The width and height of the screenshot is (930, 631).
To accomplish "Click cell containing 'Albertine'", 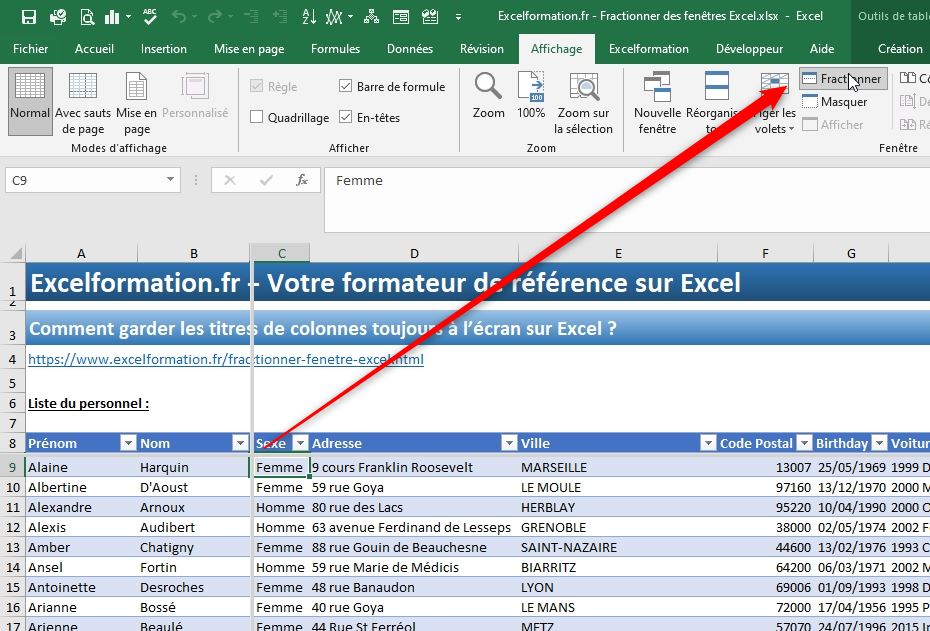I will [81, 487].
